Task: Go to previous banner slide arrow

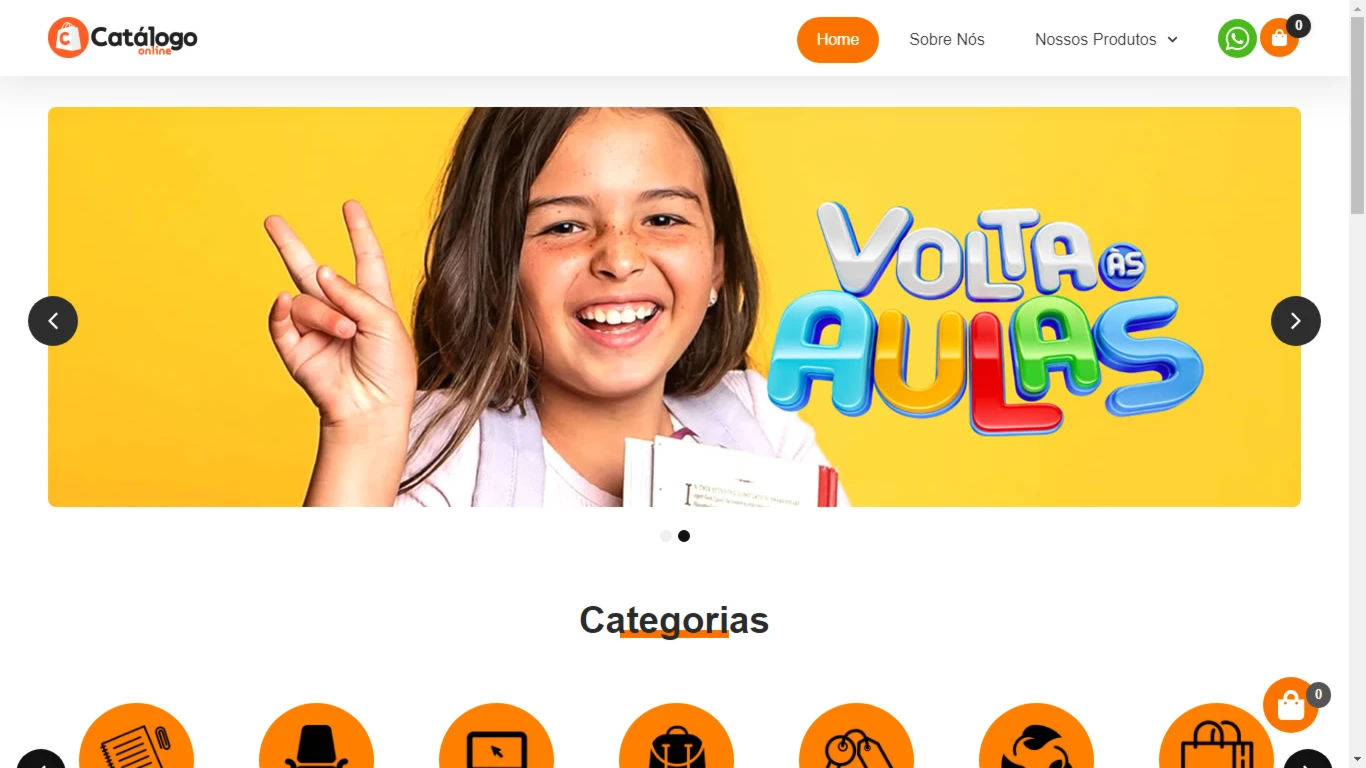Action: [53, 321]
